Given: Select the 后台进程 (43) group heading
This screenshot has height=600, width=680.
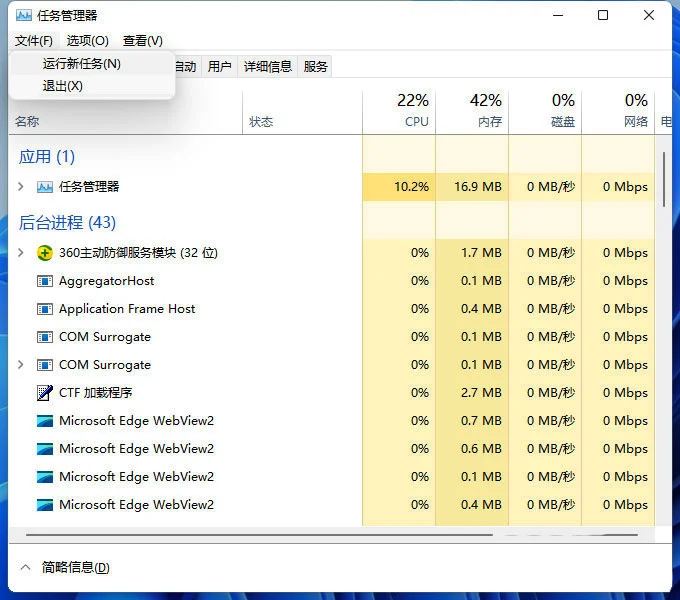Looking at the screenshot, I should 67,222.
